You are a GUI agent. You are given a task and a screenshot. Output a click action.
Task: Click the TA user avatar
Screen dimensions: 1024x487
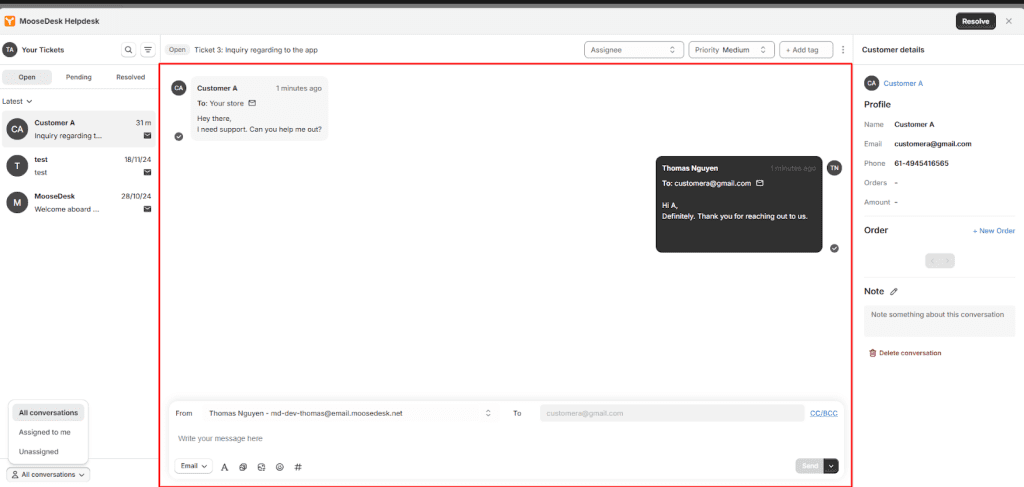(x=9, y=50)
